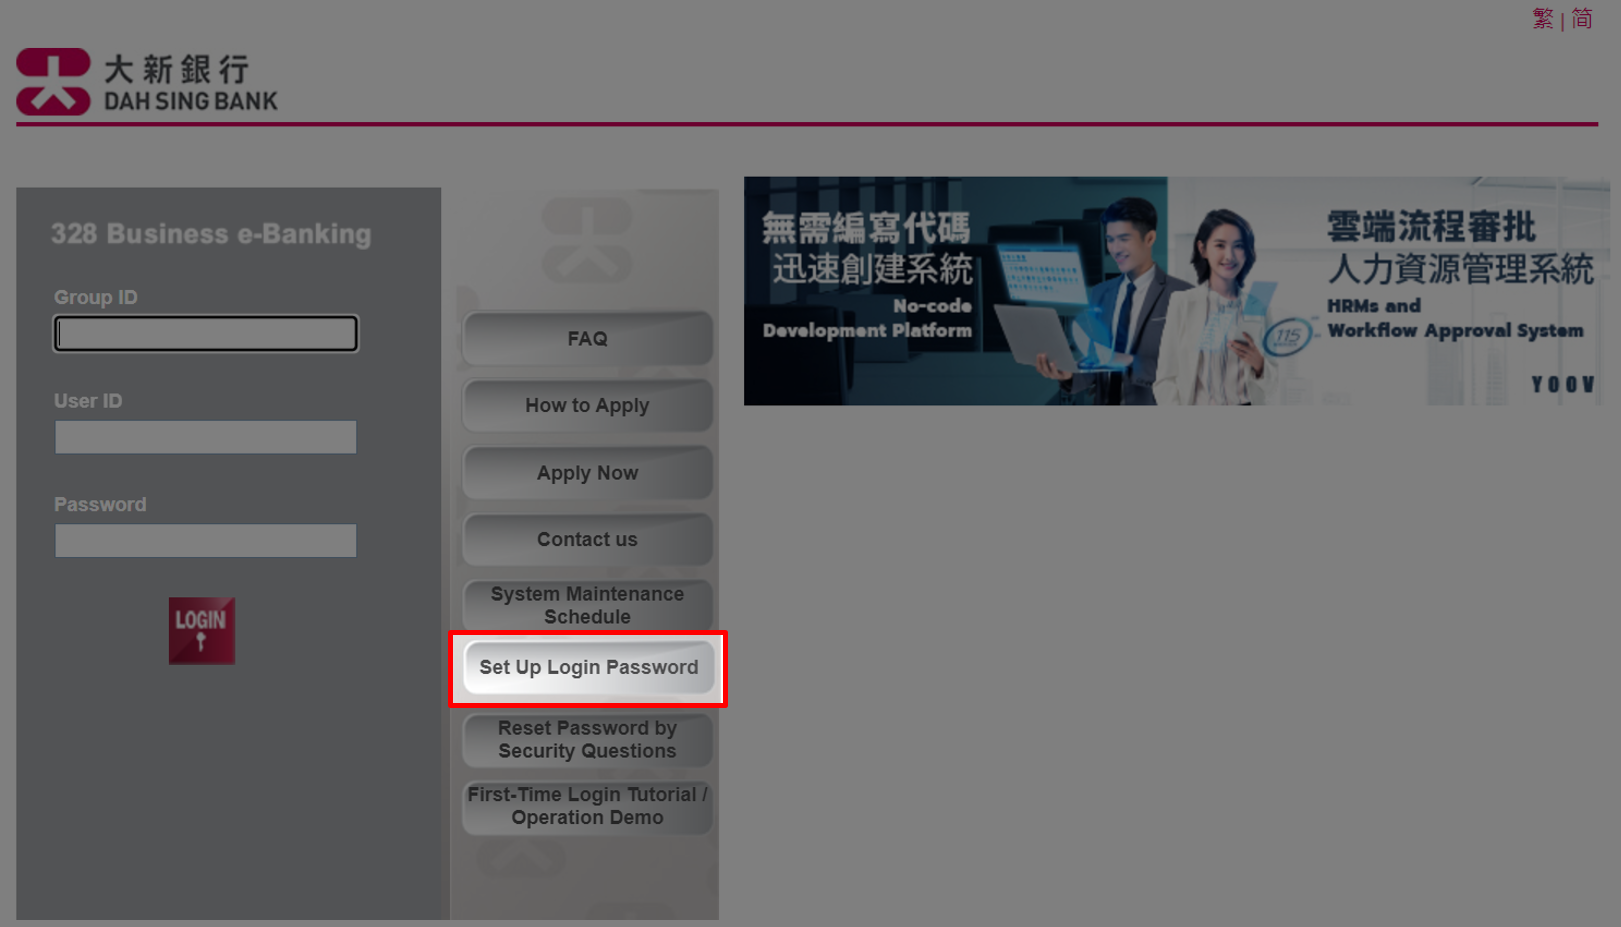This screenshot has width=1621, height=927.
Task: Focus the Group ID input field
Action: click(206, 333)
